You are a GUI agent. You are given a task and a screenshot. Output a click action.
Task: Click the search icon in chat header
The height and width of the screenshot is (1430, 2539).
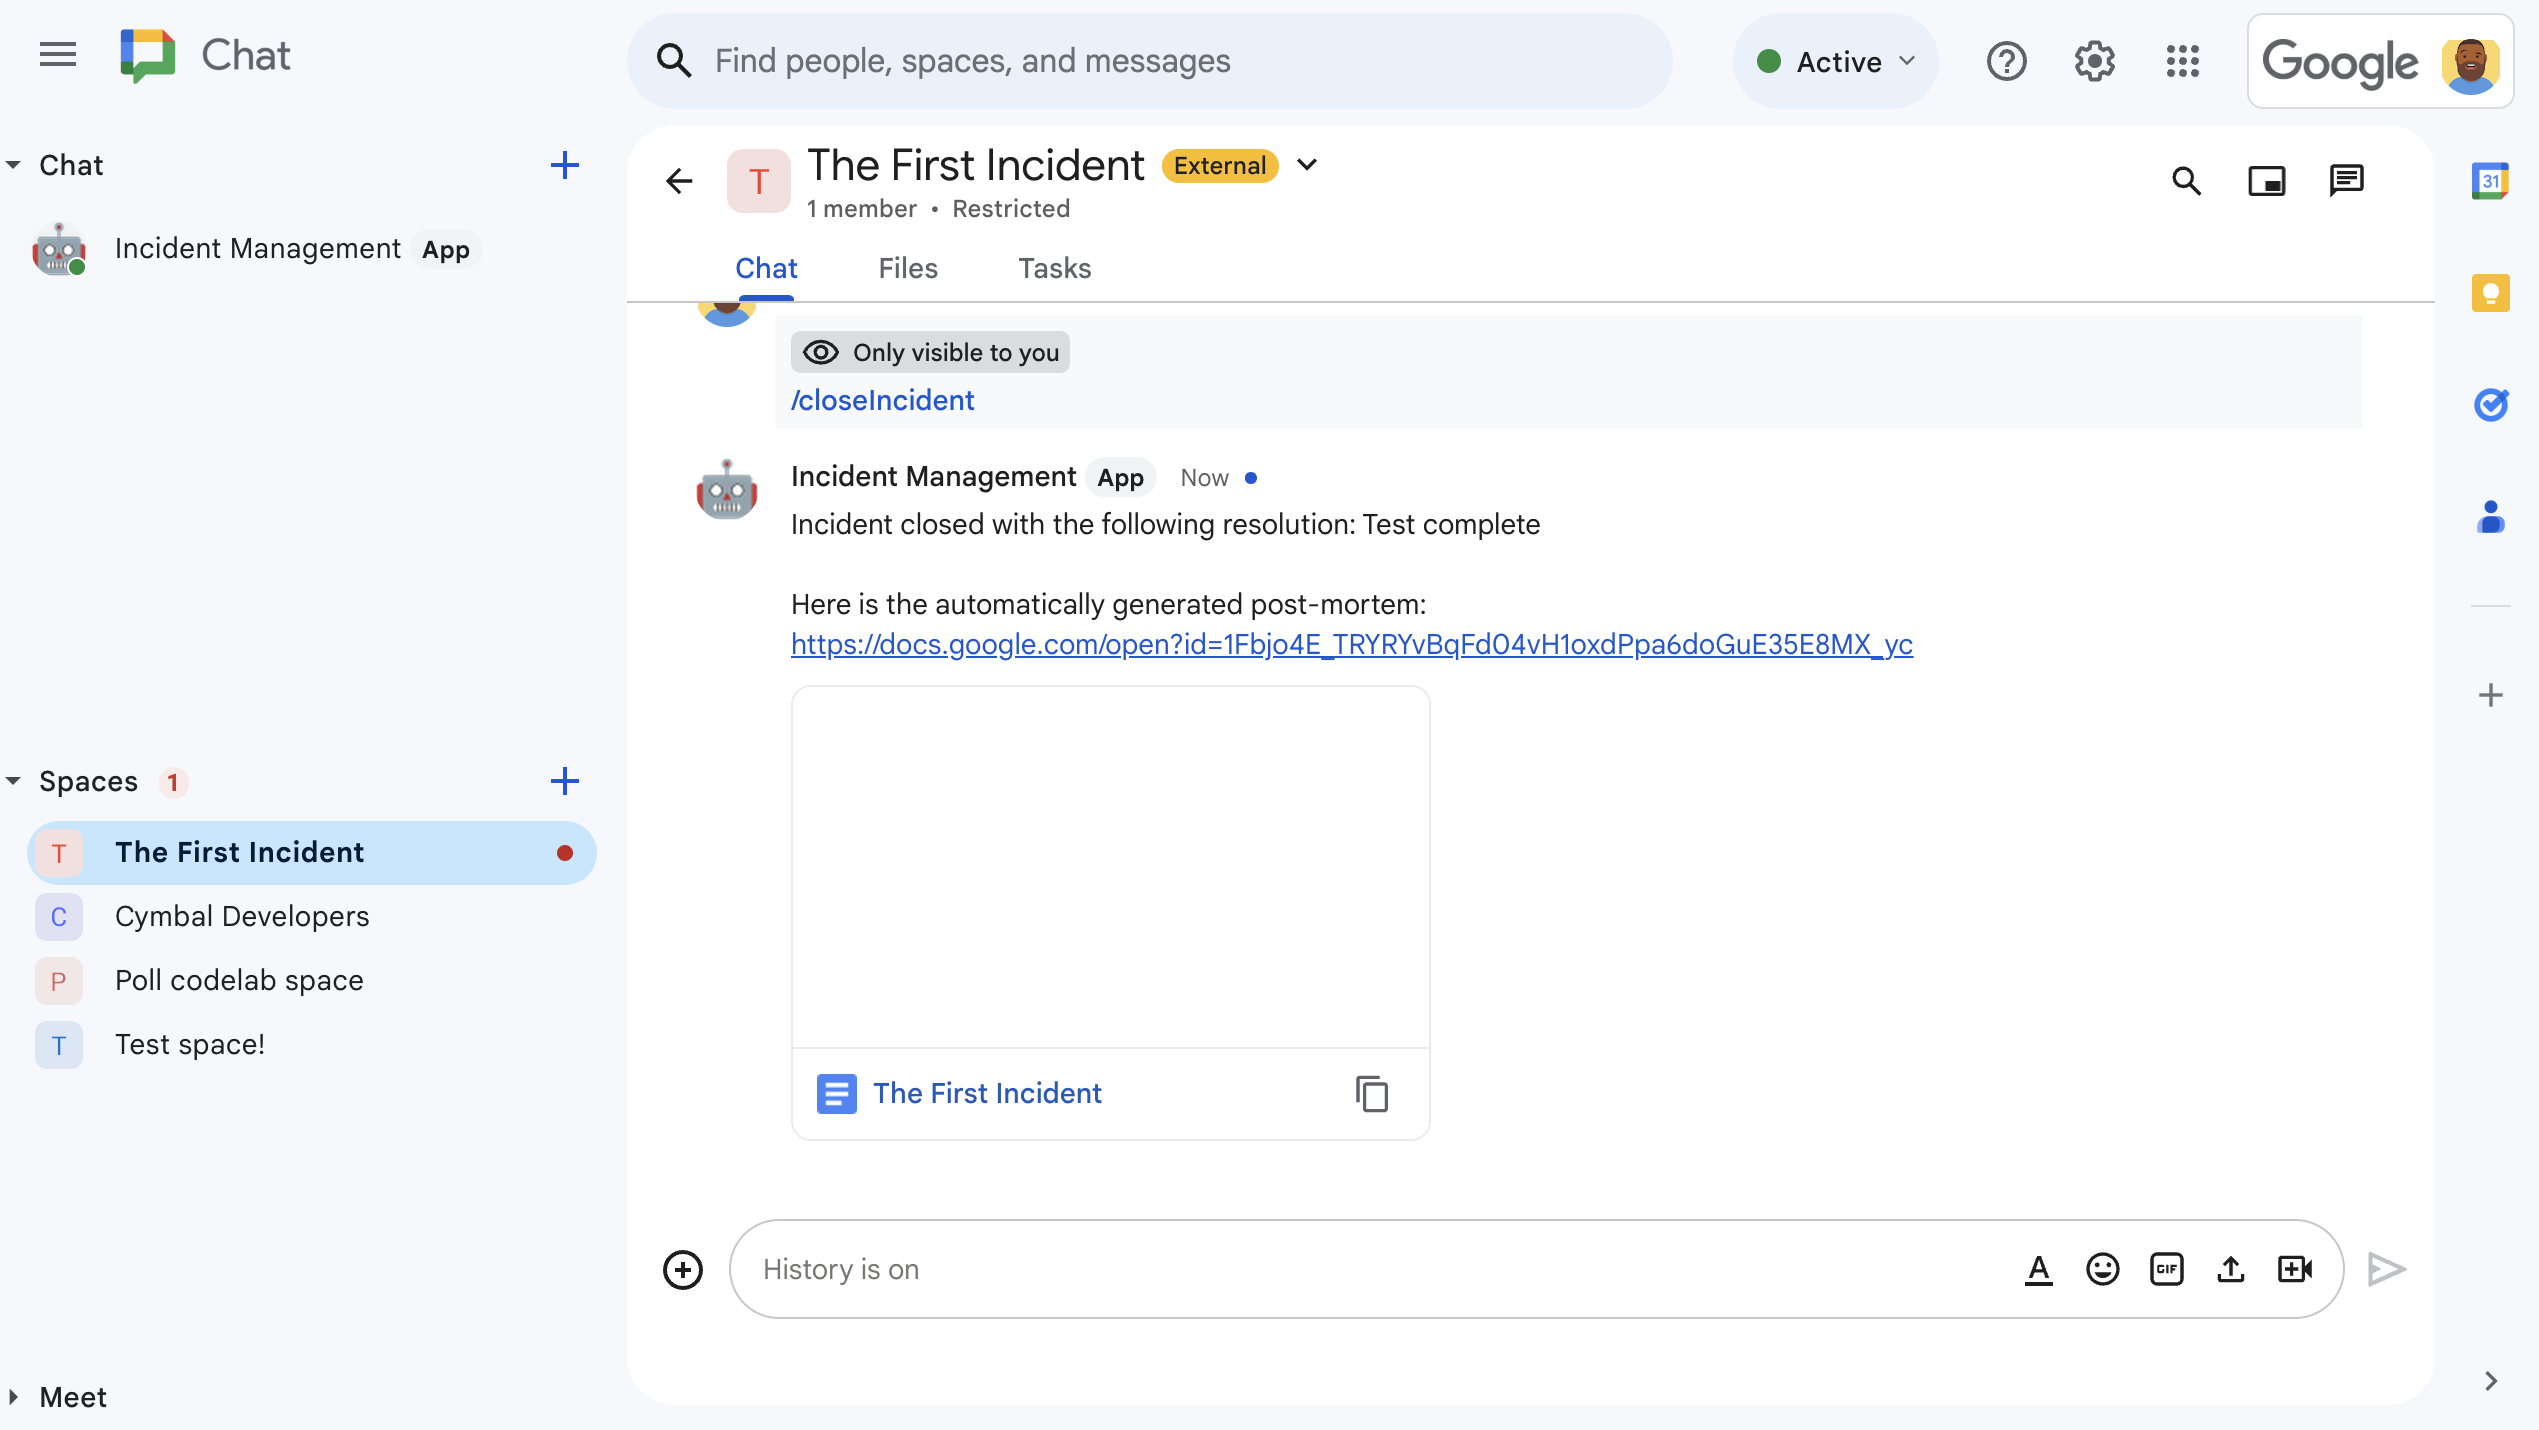point(2187,180)
